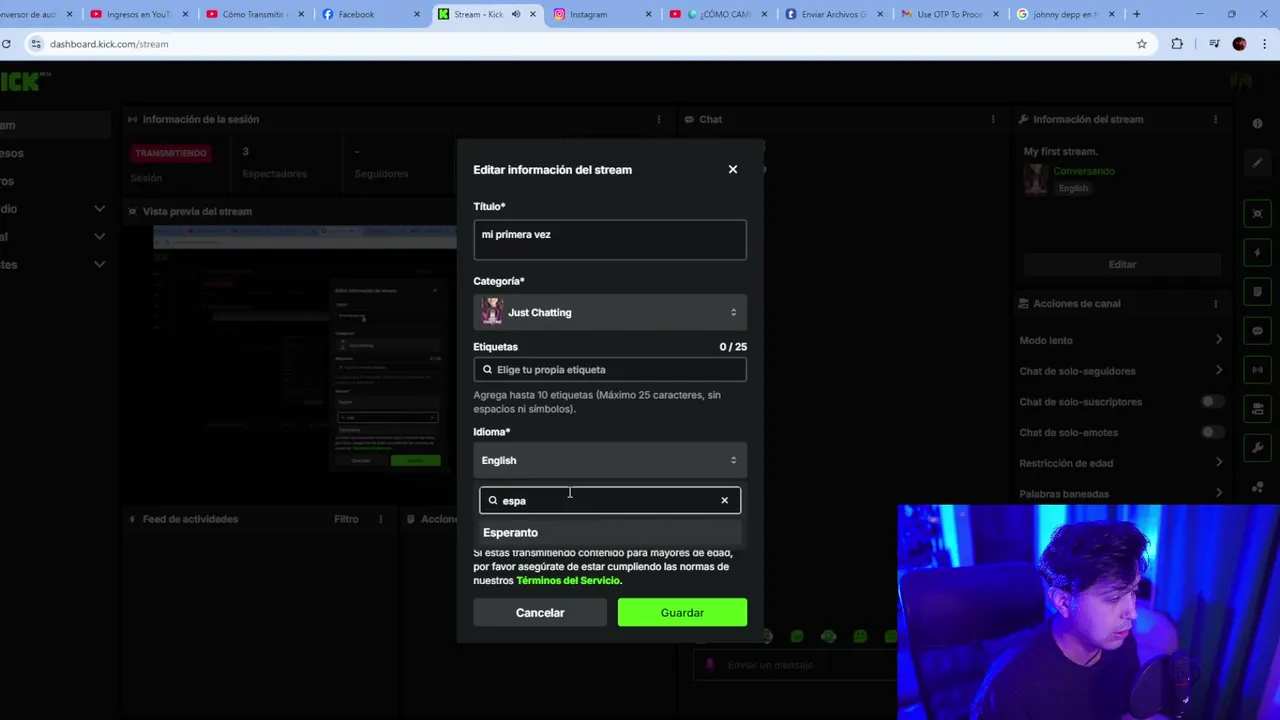Mute the Stream - Kick tab audio
This screenshot has width=1280, height=720.
[516, 14]
